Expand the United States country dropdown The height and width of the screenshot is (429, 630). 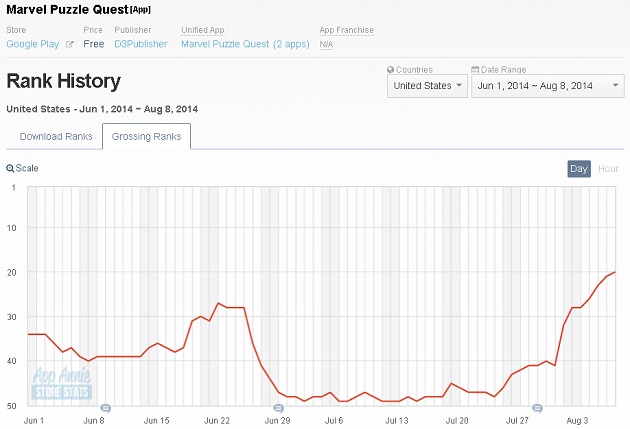point(427,86)
